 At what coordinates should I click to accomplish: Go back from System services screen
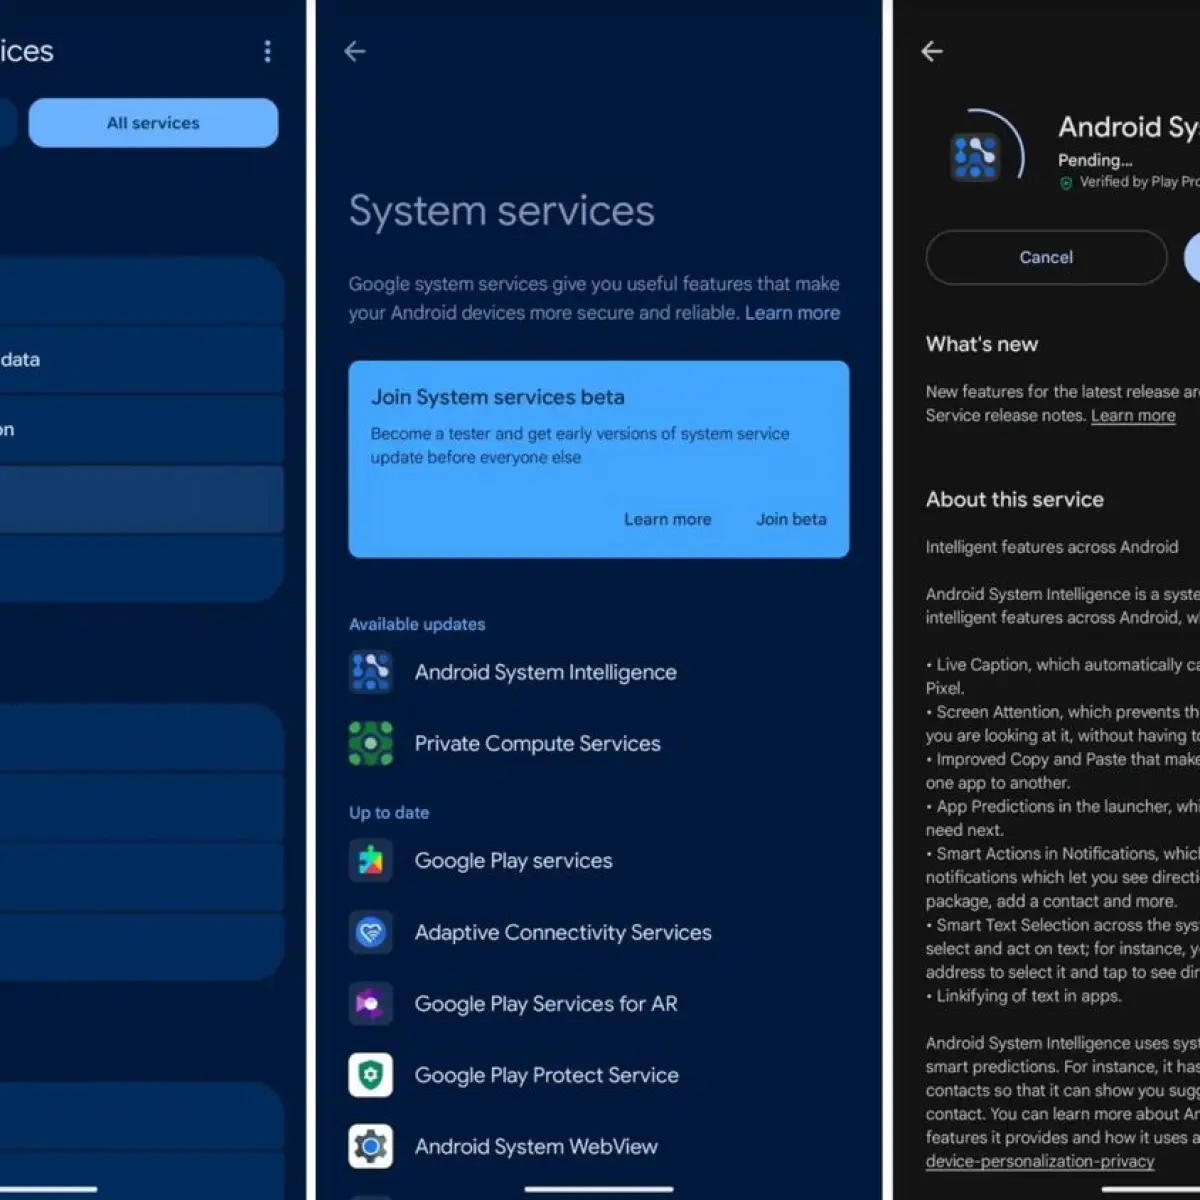(355, 51)
